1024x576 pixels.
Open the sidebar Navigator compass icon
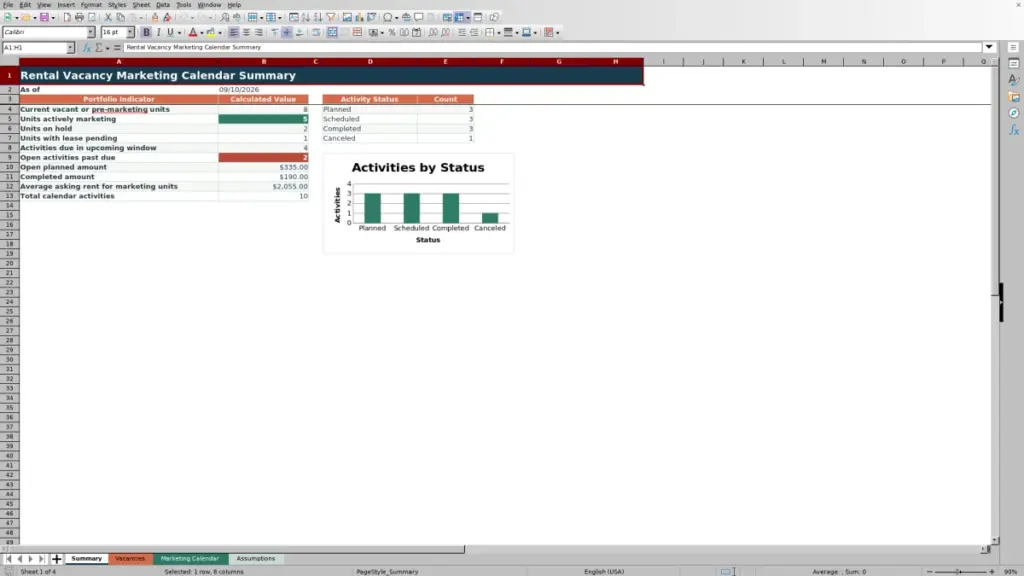pyautogui.click(x=1014, y=114)
